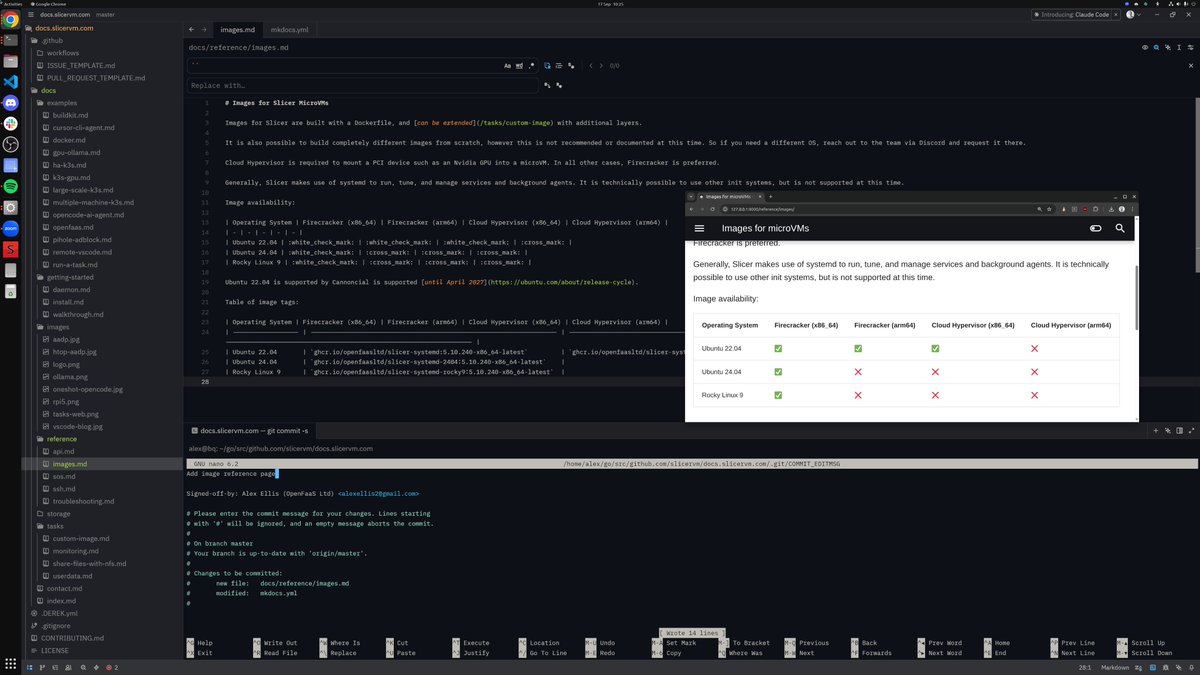Image resolution: width=1200 pixels, height=675 pixels.
Task: Collapse the tasks folder
Action: click(x=55, y=526)
